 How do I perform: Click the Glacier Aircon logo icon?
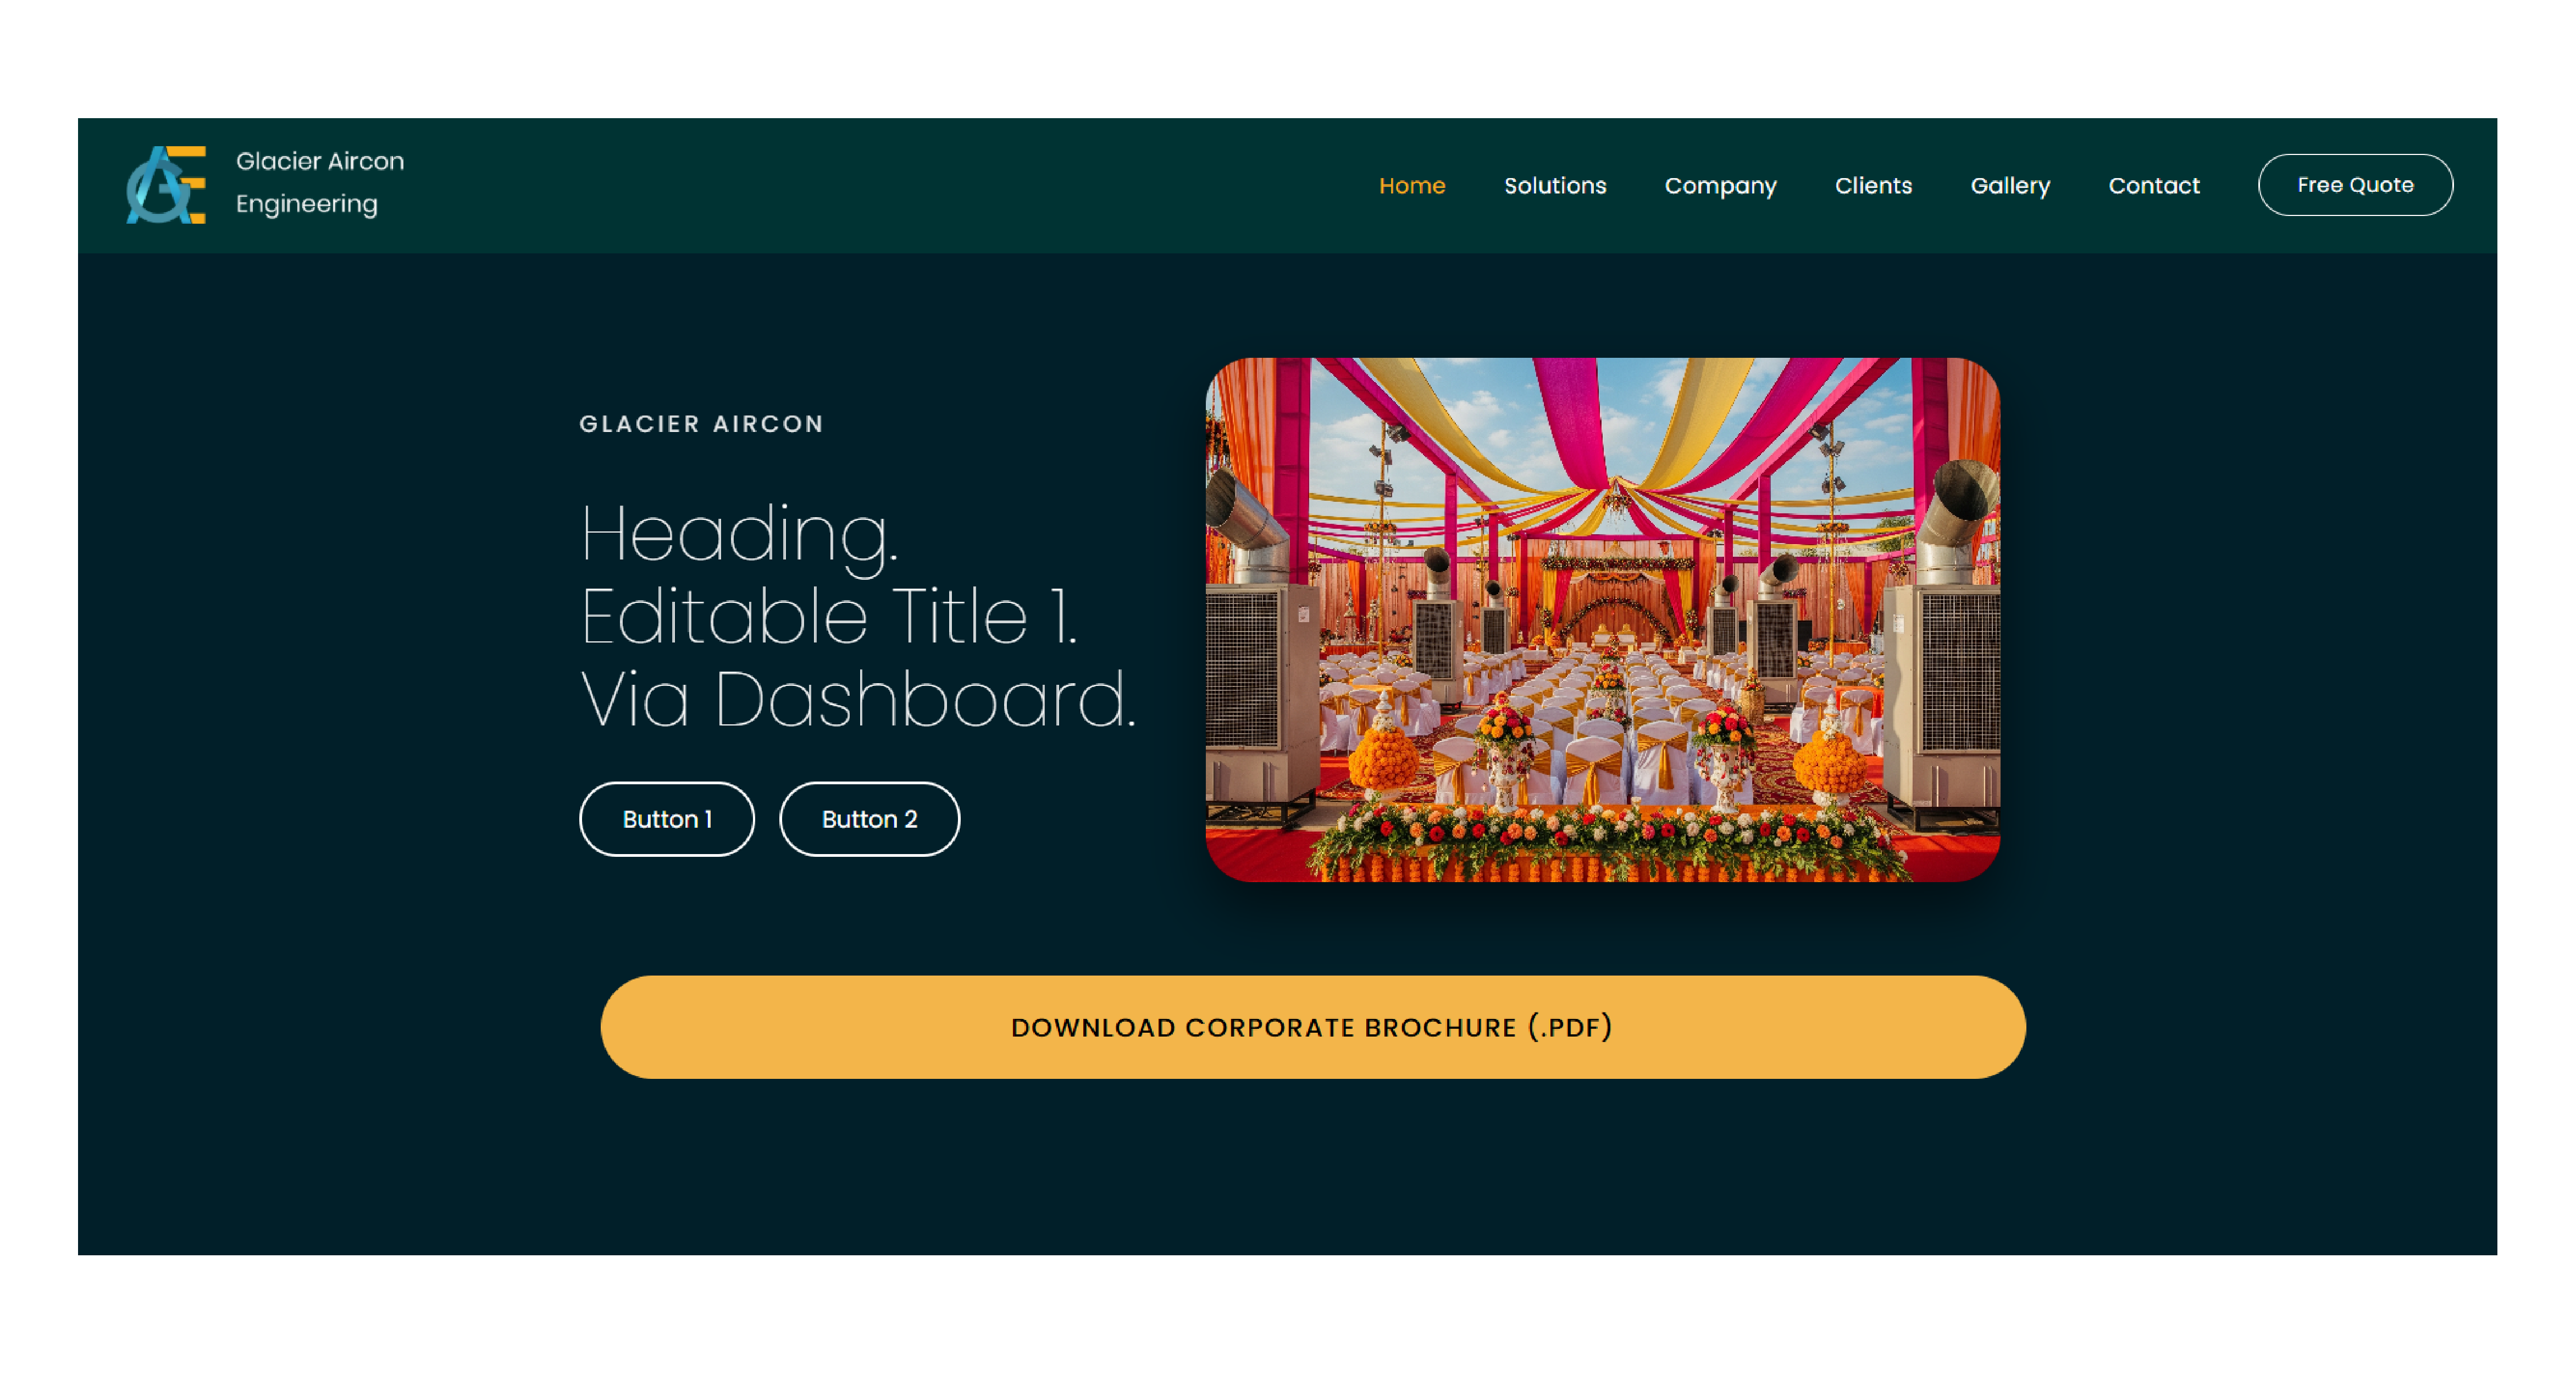coord(166,185)
